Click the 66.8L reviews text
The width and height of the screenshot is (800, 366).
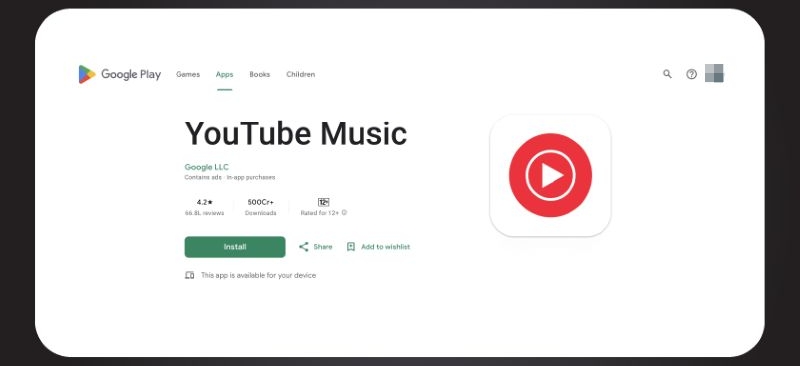pos(204,213)
